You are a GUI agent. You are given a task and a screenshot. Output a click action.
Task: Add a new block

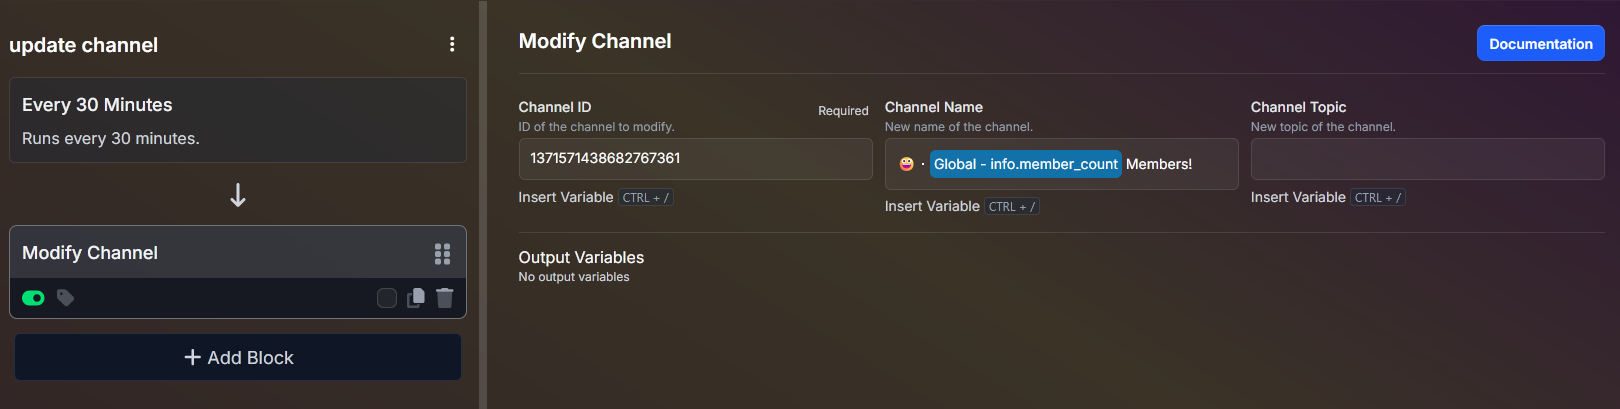[x=238, y=357]
